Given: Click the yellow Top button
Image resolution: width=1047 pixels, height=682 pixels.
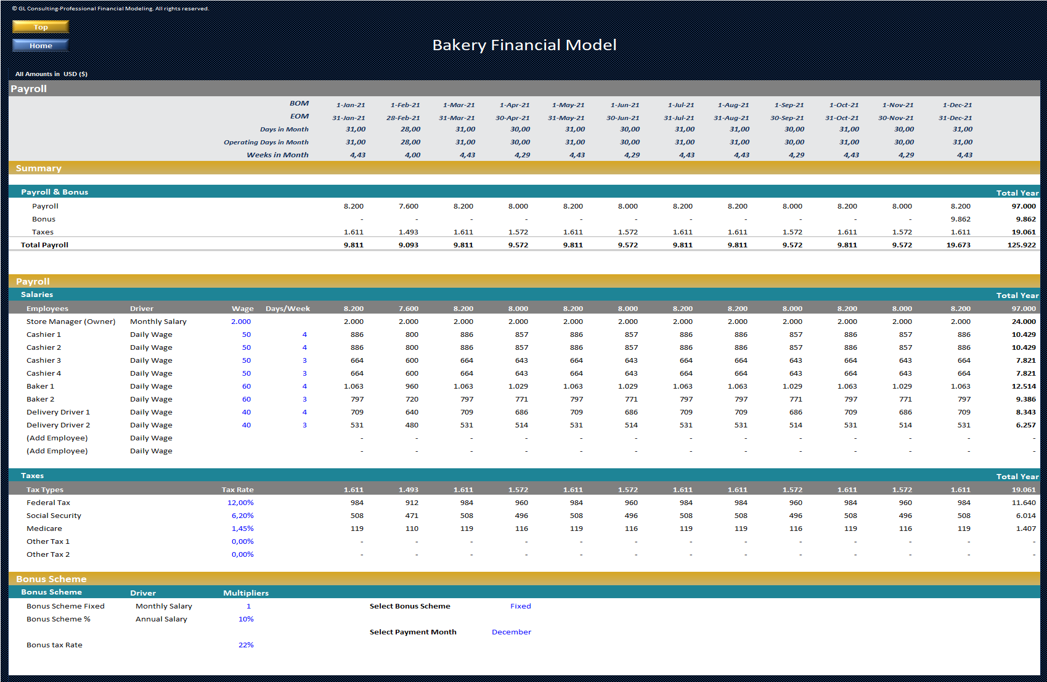Looking at the screenshot, I should point(41,27).
